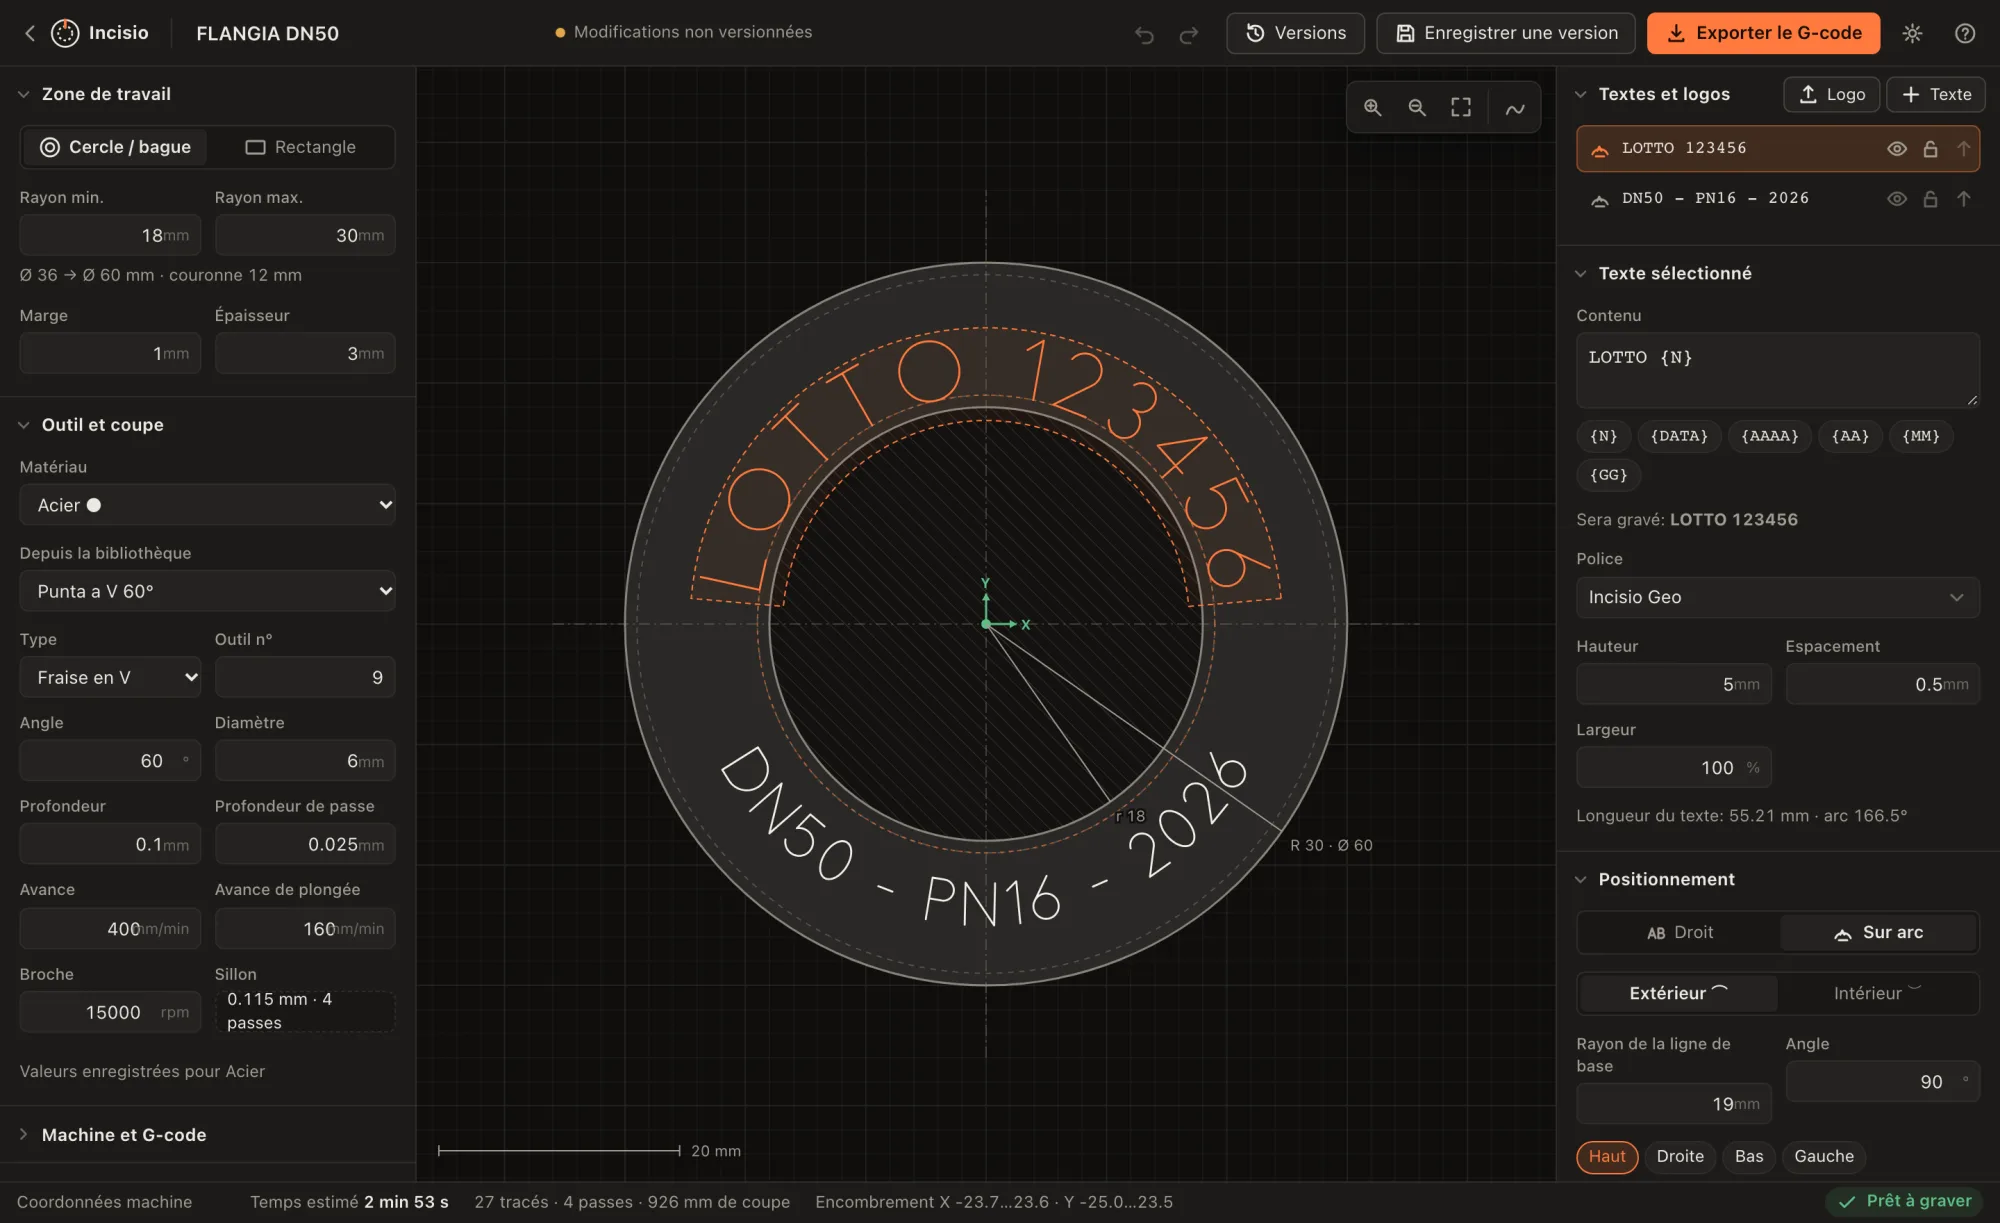Lock the LOTTO 123456 text layer
The width and height of the screenshot is (2000, 1223).
pyautogui.click(x=1930, y=149)
